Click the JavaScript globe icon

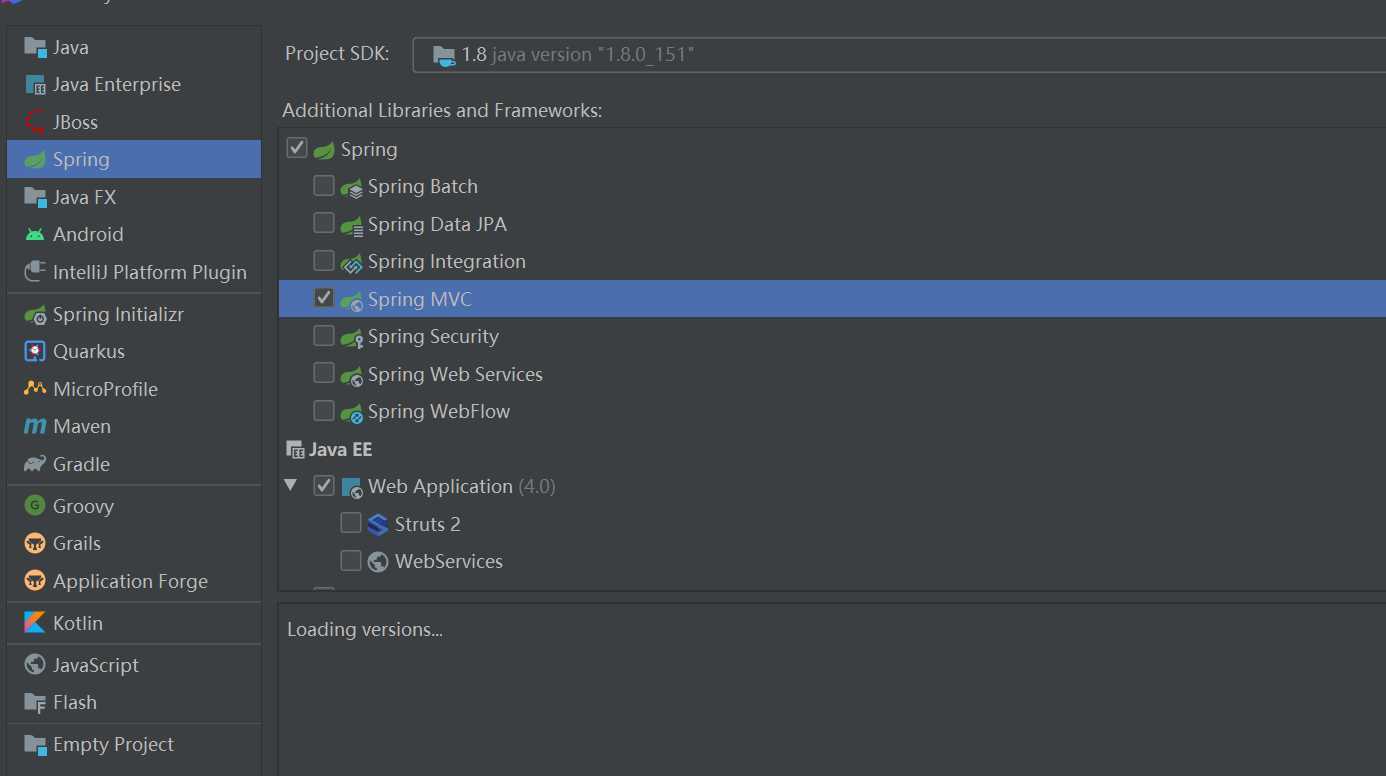[x=35, y=665]
